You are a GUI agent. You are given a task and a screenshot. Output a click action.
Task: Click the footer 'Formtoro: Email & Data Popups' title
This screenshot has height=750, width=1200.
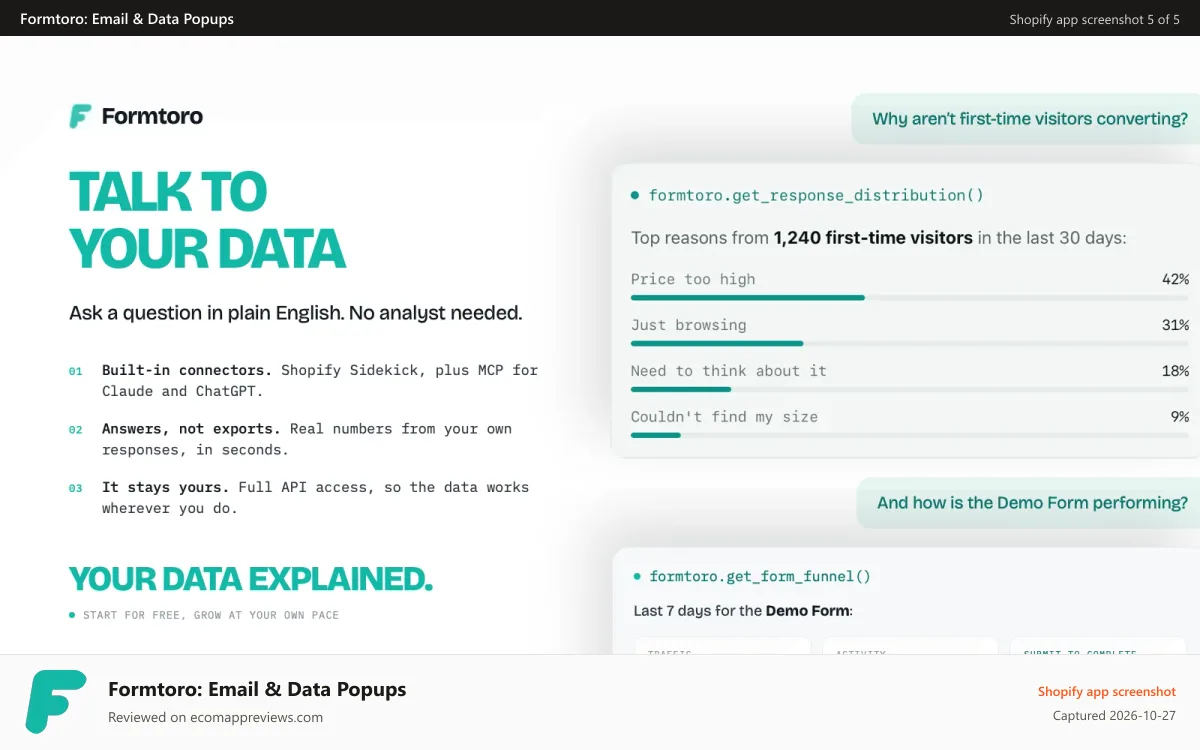257,689
